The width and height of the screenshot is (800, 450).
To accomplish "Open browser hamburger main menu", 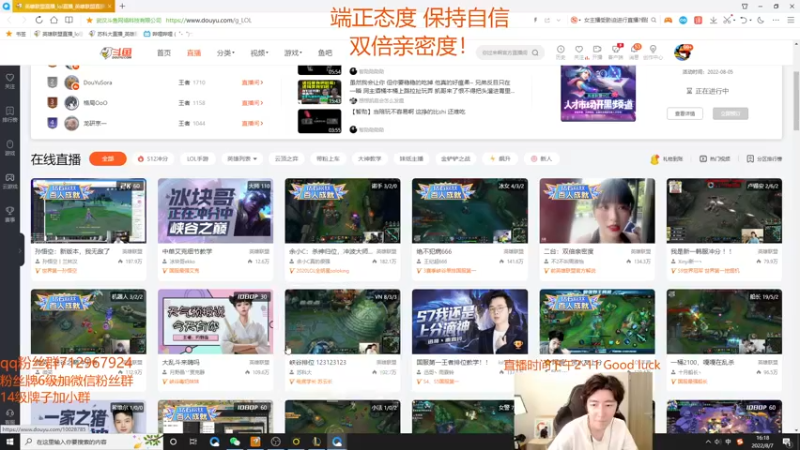I will (x=790, y=20).
